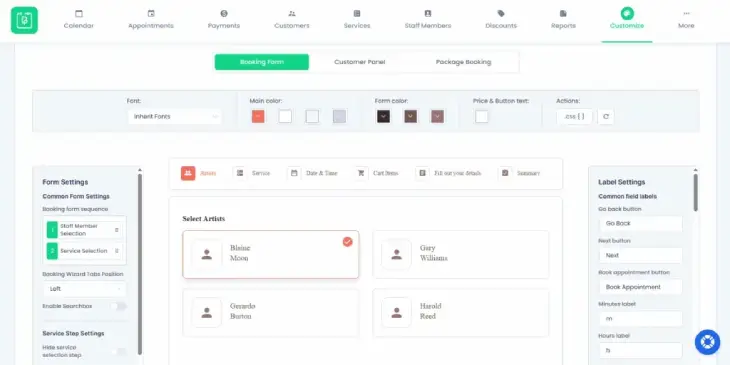
Task: Switch to the Booking Form tab
Action: pos(262,62)
